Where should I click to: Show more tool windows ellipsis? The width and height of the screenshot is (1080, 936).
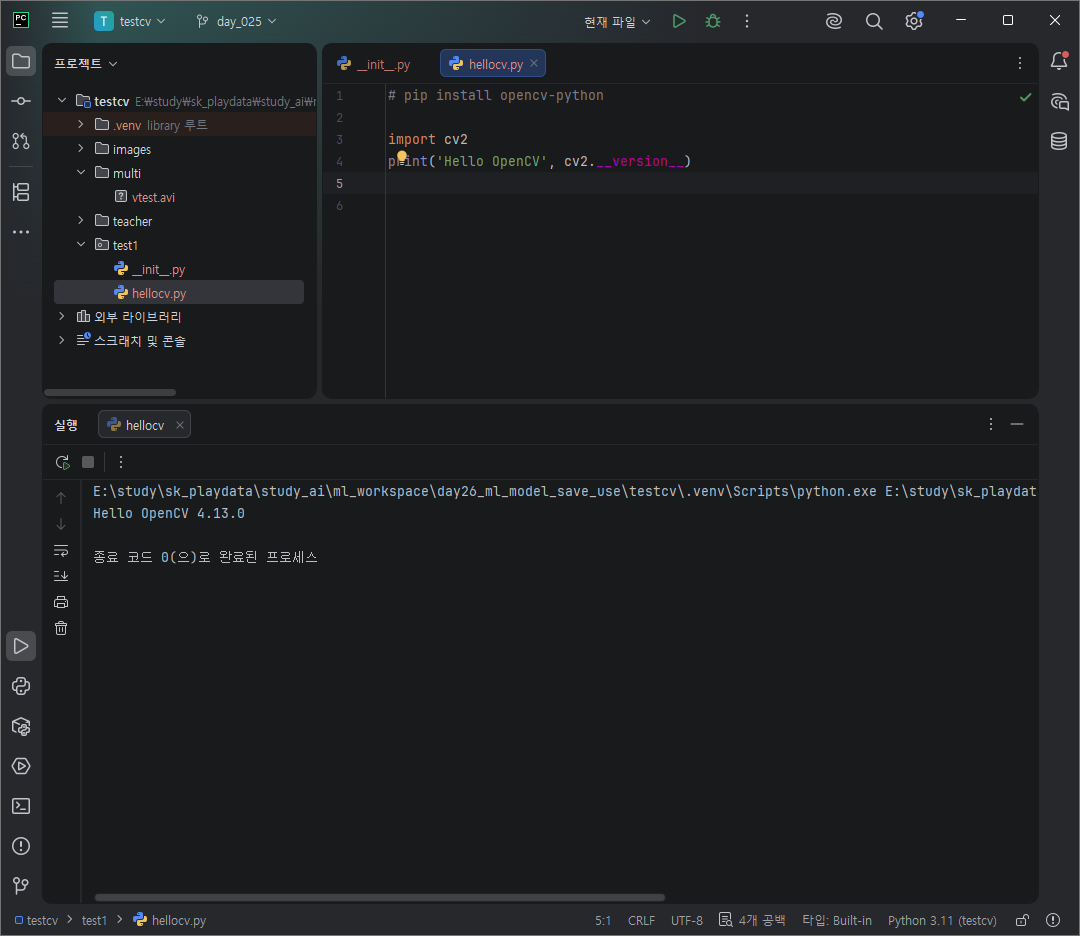[21, 232]
